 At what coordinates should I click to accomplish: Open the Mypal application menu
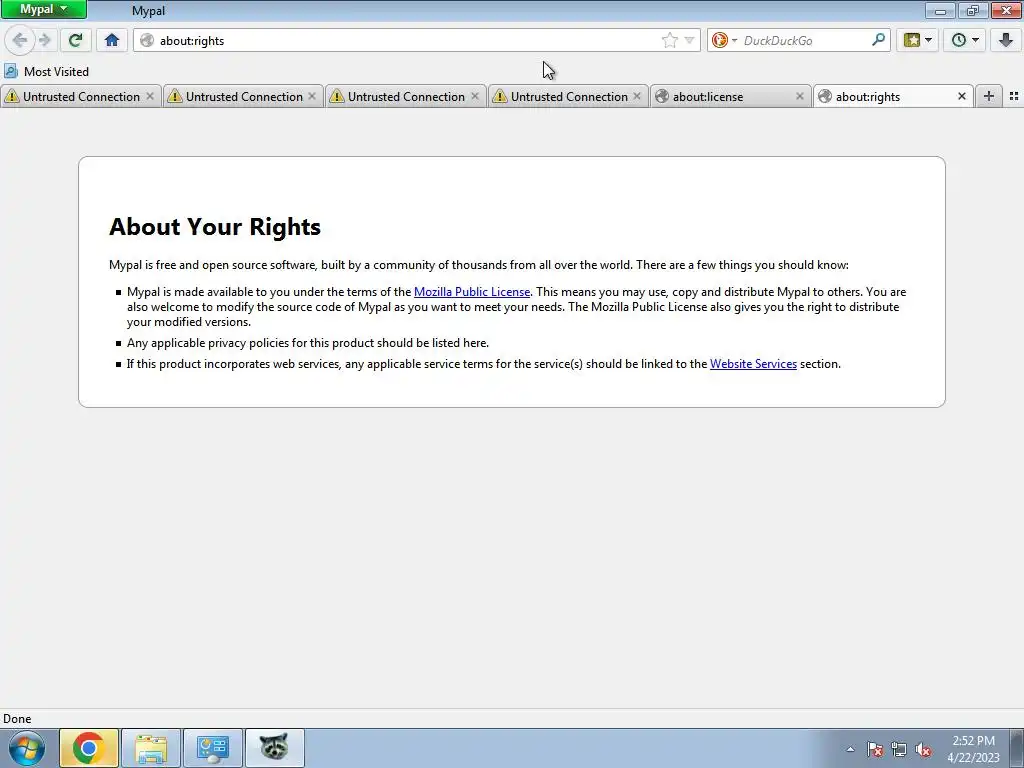pyautogui.click(x=43, y=9)
